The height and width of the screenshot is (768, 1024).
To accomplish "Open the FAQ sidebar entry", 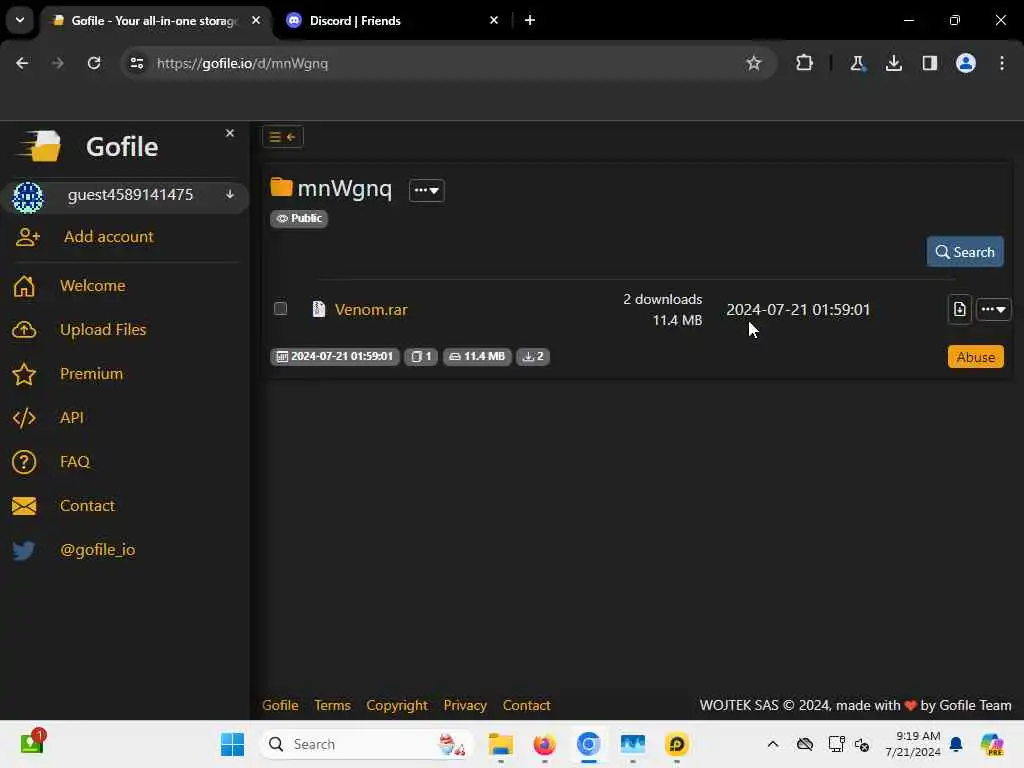I will point(74,461).
